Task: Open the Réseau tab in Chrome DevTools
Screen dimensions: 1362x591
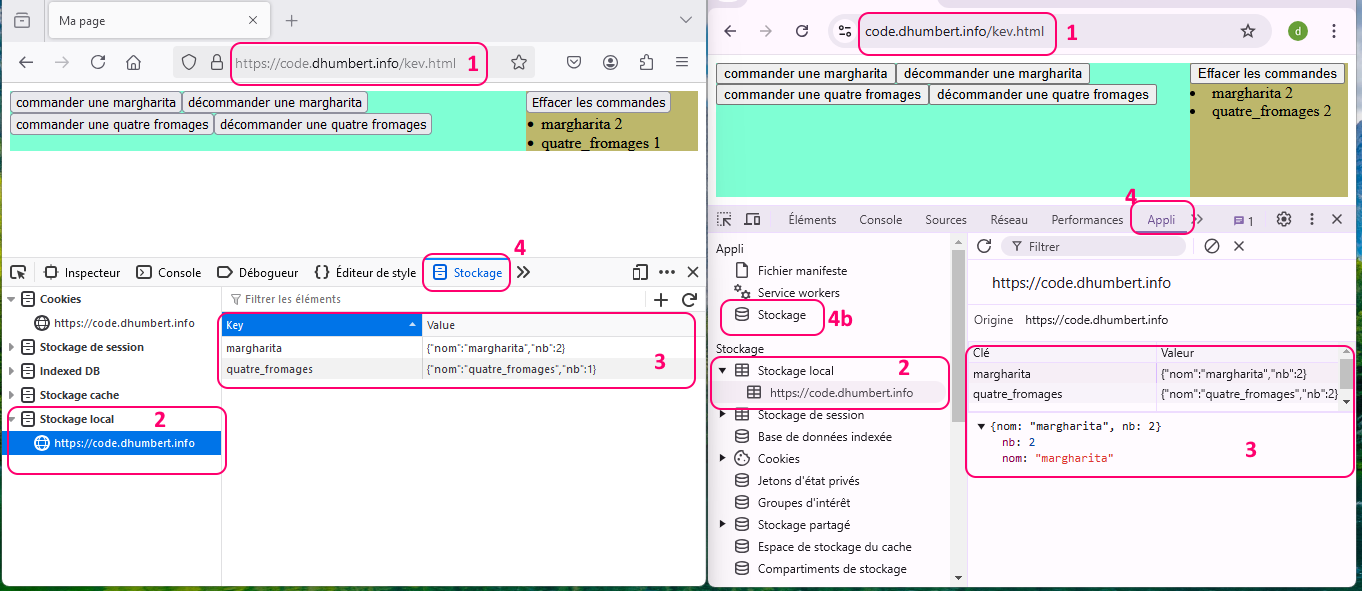Action: coord(1008,220)
